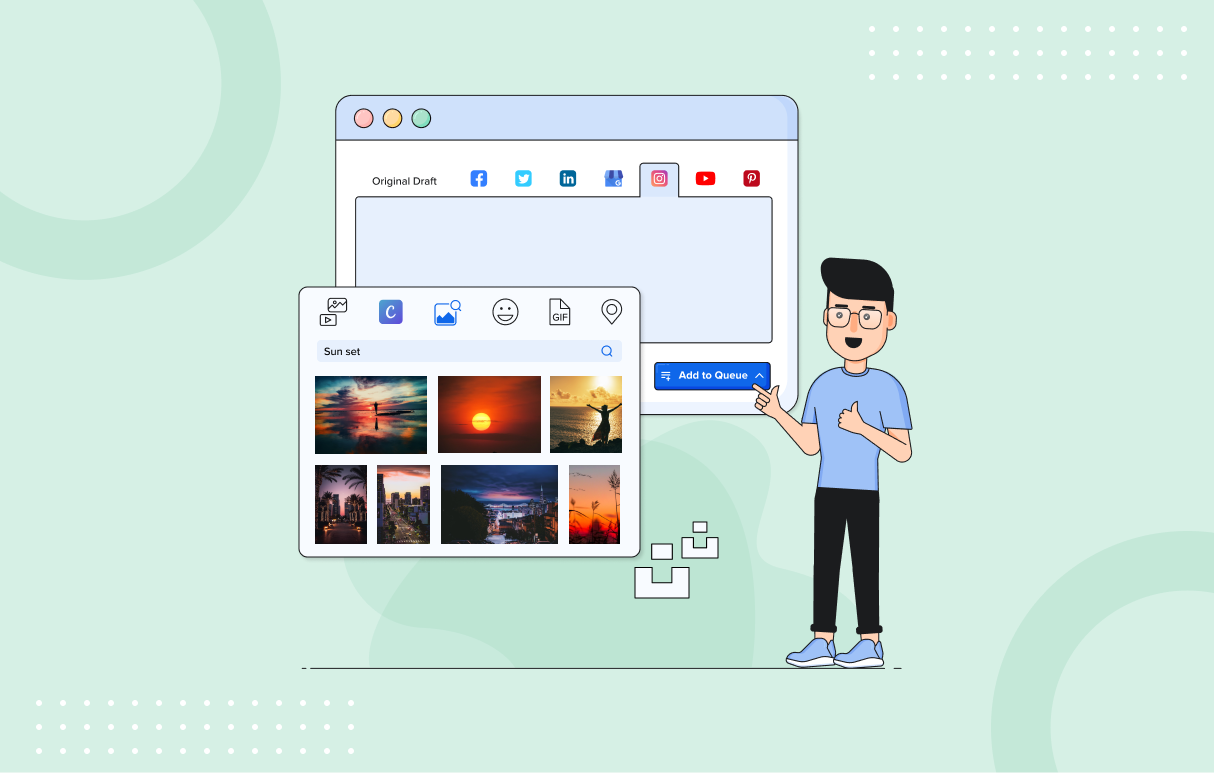Select the Twitter tab icon
Viewport: 1214px width, 773px height.
[x=523, y=178]
